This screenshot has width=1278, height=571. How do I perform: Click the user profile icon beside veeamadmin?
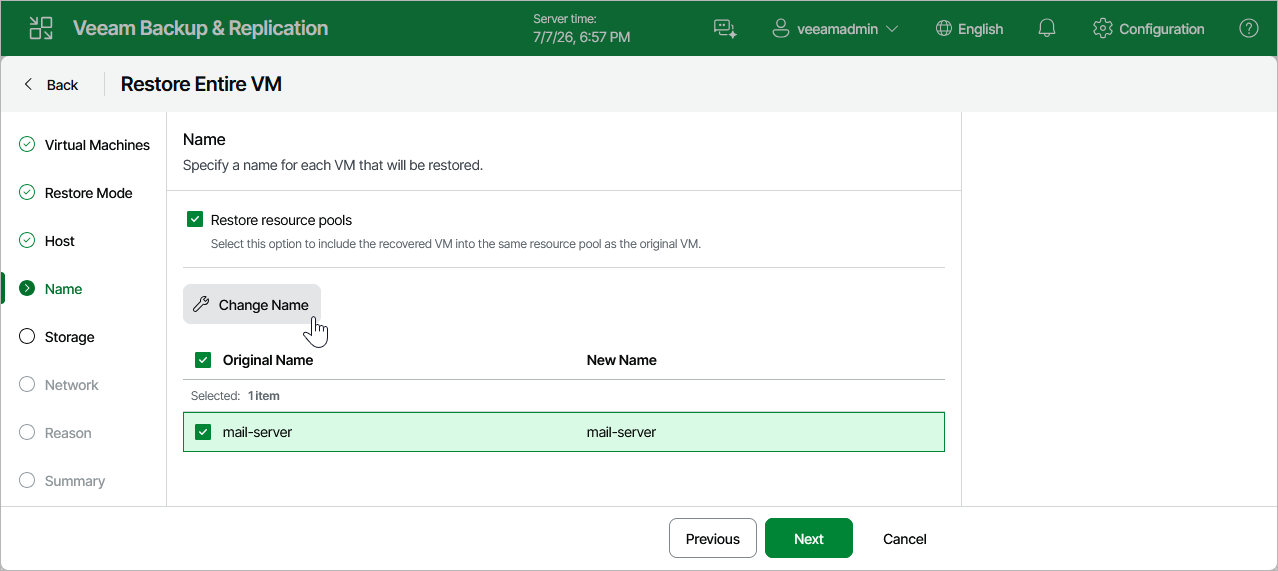click(781, 29)
